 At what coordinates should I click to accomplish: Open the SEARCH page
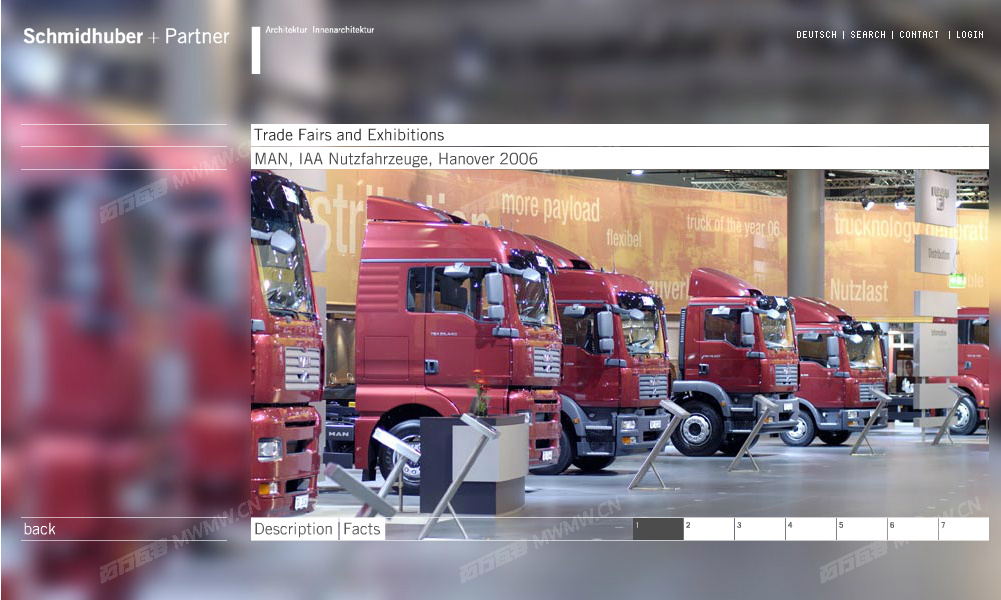pos(868,34)
